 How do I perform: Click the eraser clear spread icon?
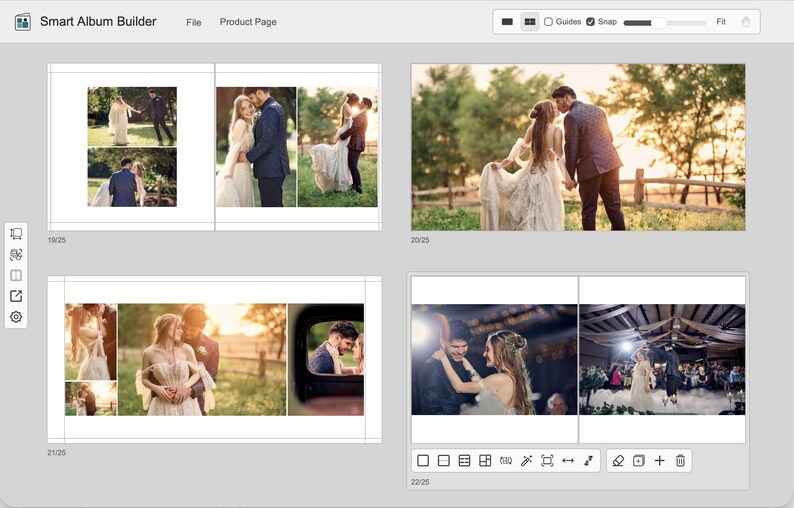tap(618, 460)
